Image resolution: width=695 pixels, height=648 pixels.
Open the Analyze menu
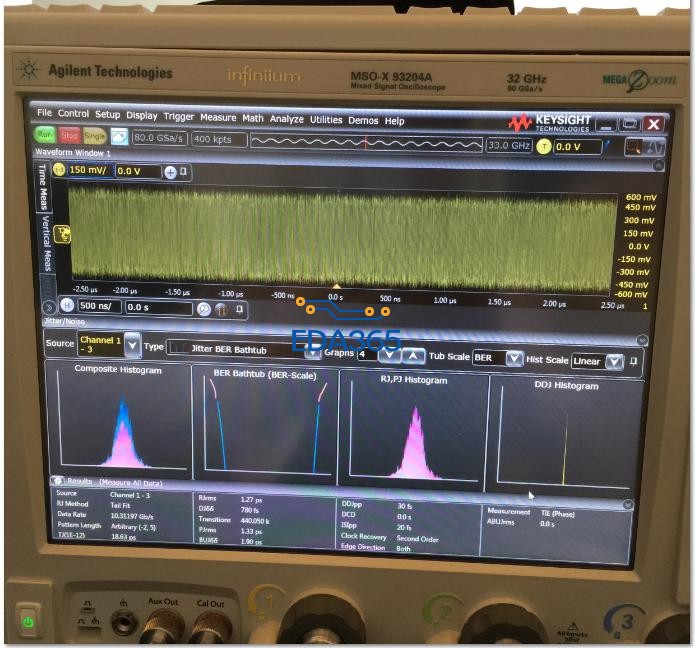pos(286,119)
